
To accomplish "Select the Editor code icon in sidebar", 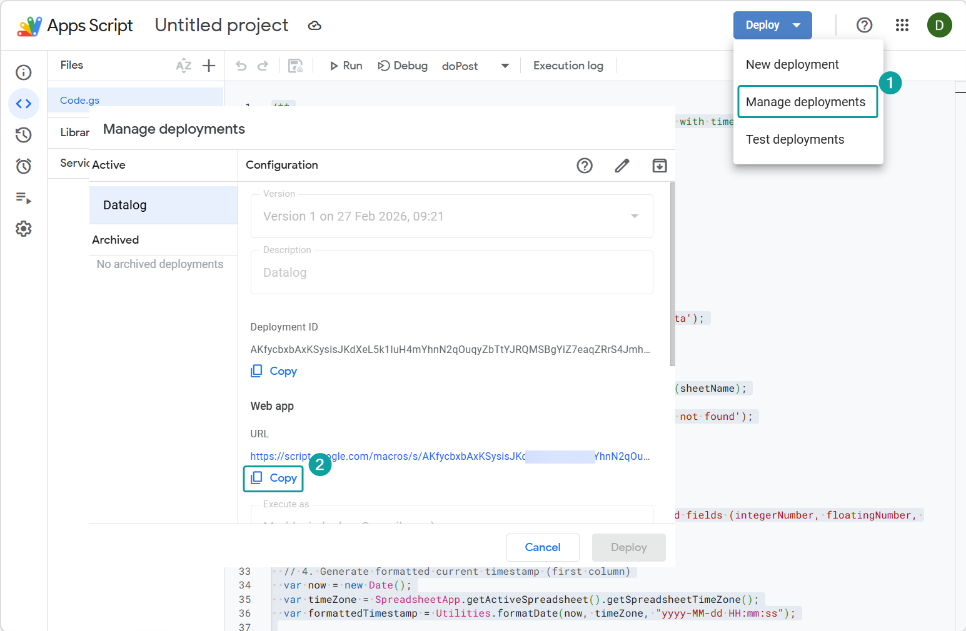I will pos(23,104).
